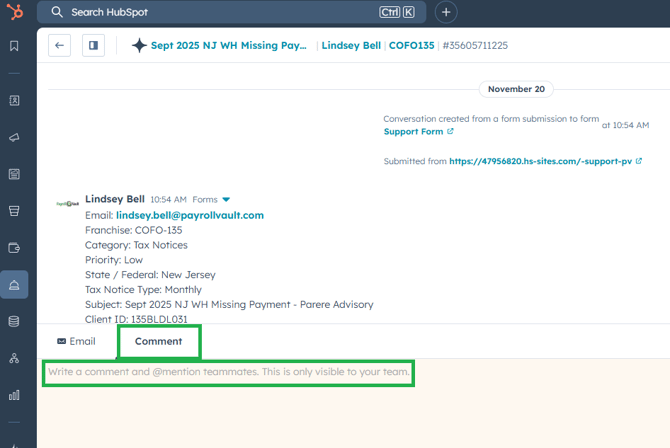Click ticket number #35605711225

(475, 45)
